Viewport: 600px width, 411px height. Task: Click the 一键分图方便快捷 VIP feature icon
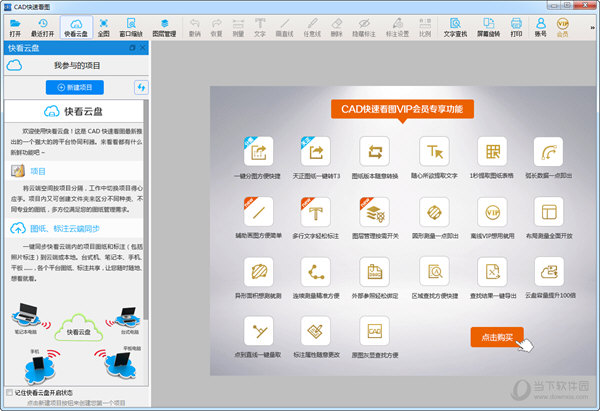point(258,152)
